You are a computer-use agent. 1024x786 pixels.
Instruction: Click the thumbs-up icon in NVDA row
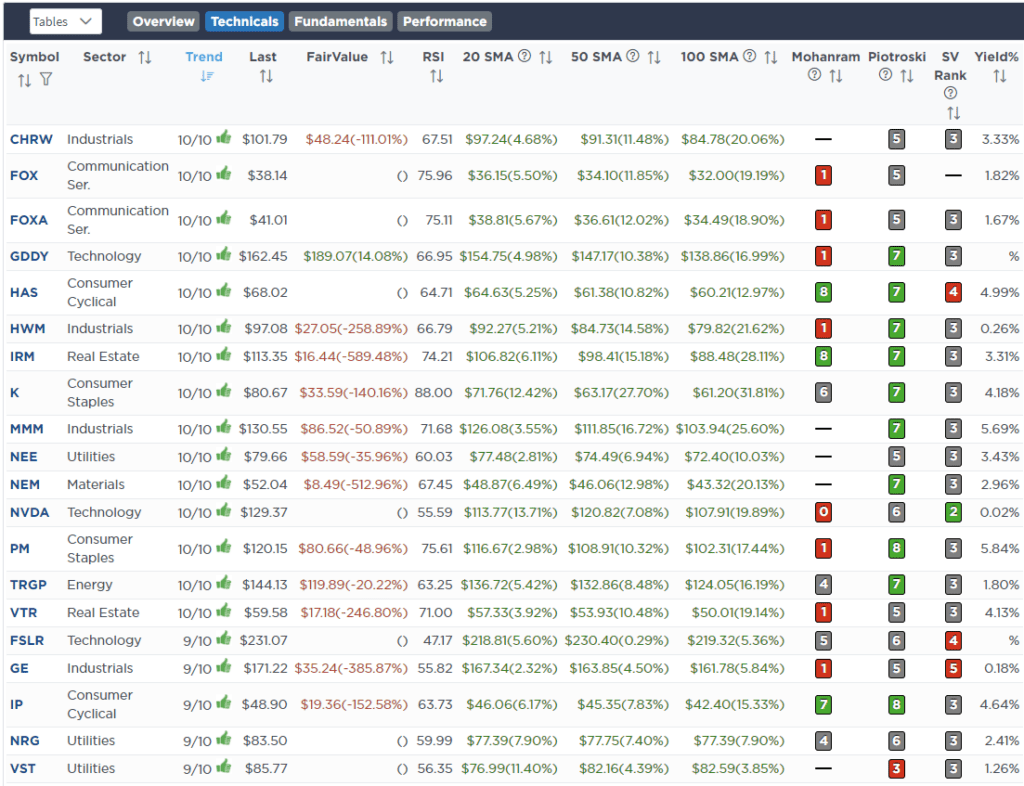224,510
